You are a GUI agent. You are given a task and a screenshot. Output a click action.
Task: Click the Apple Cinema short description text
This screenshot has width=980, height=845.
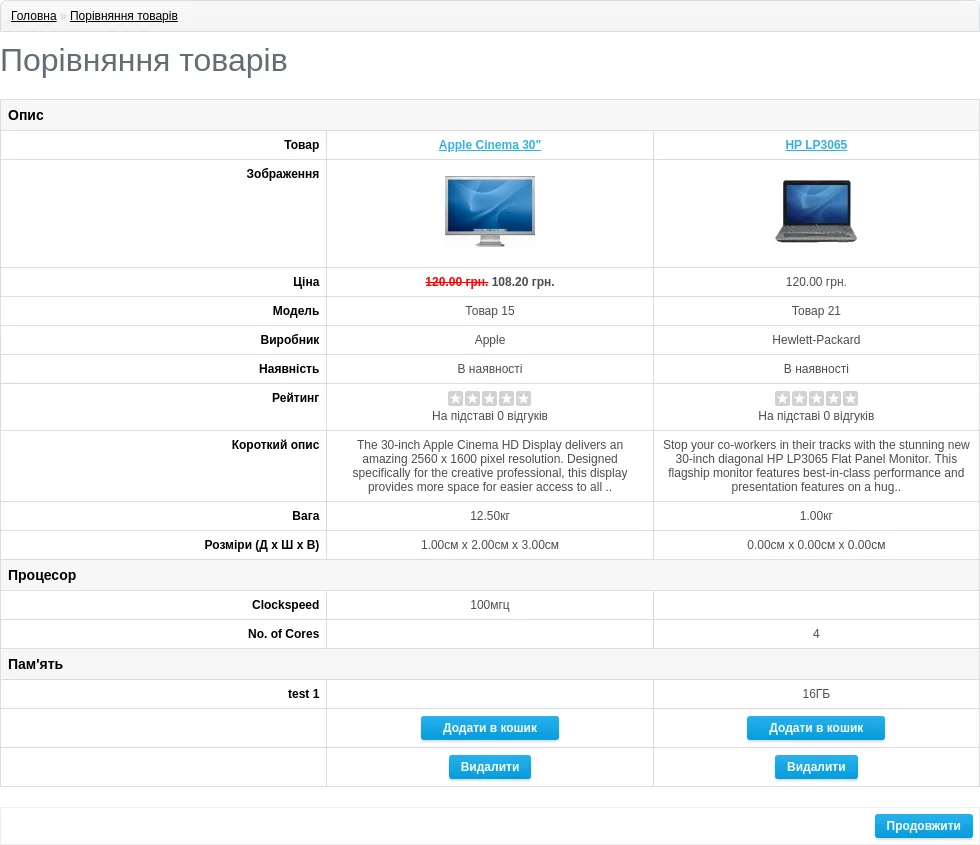489,466
